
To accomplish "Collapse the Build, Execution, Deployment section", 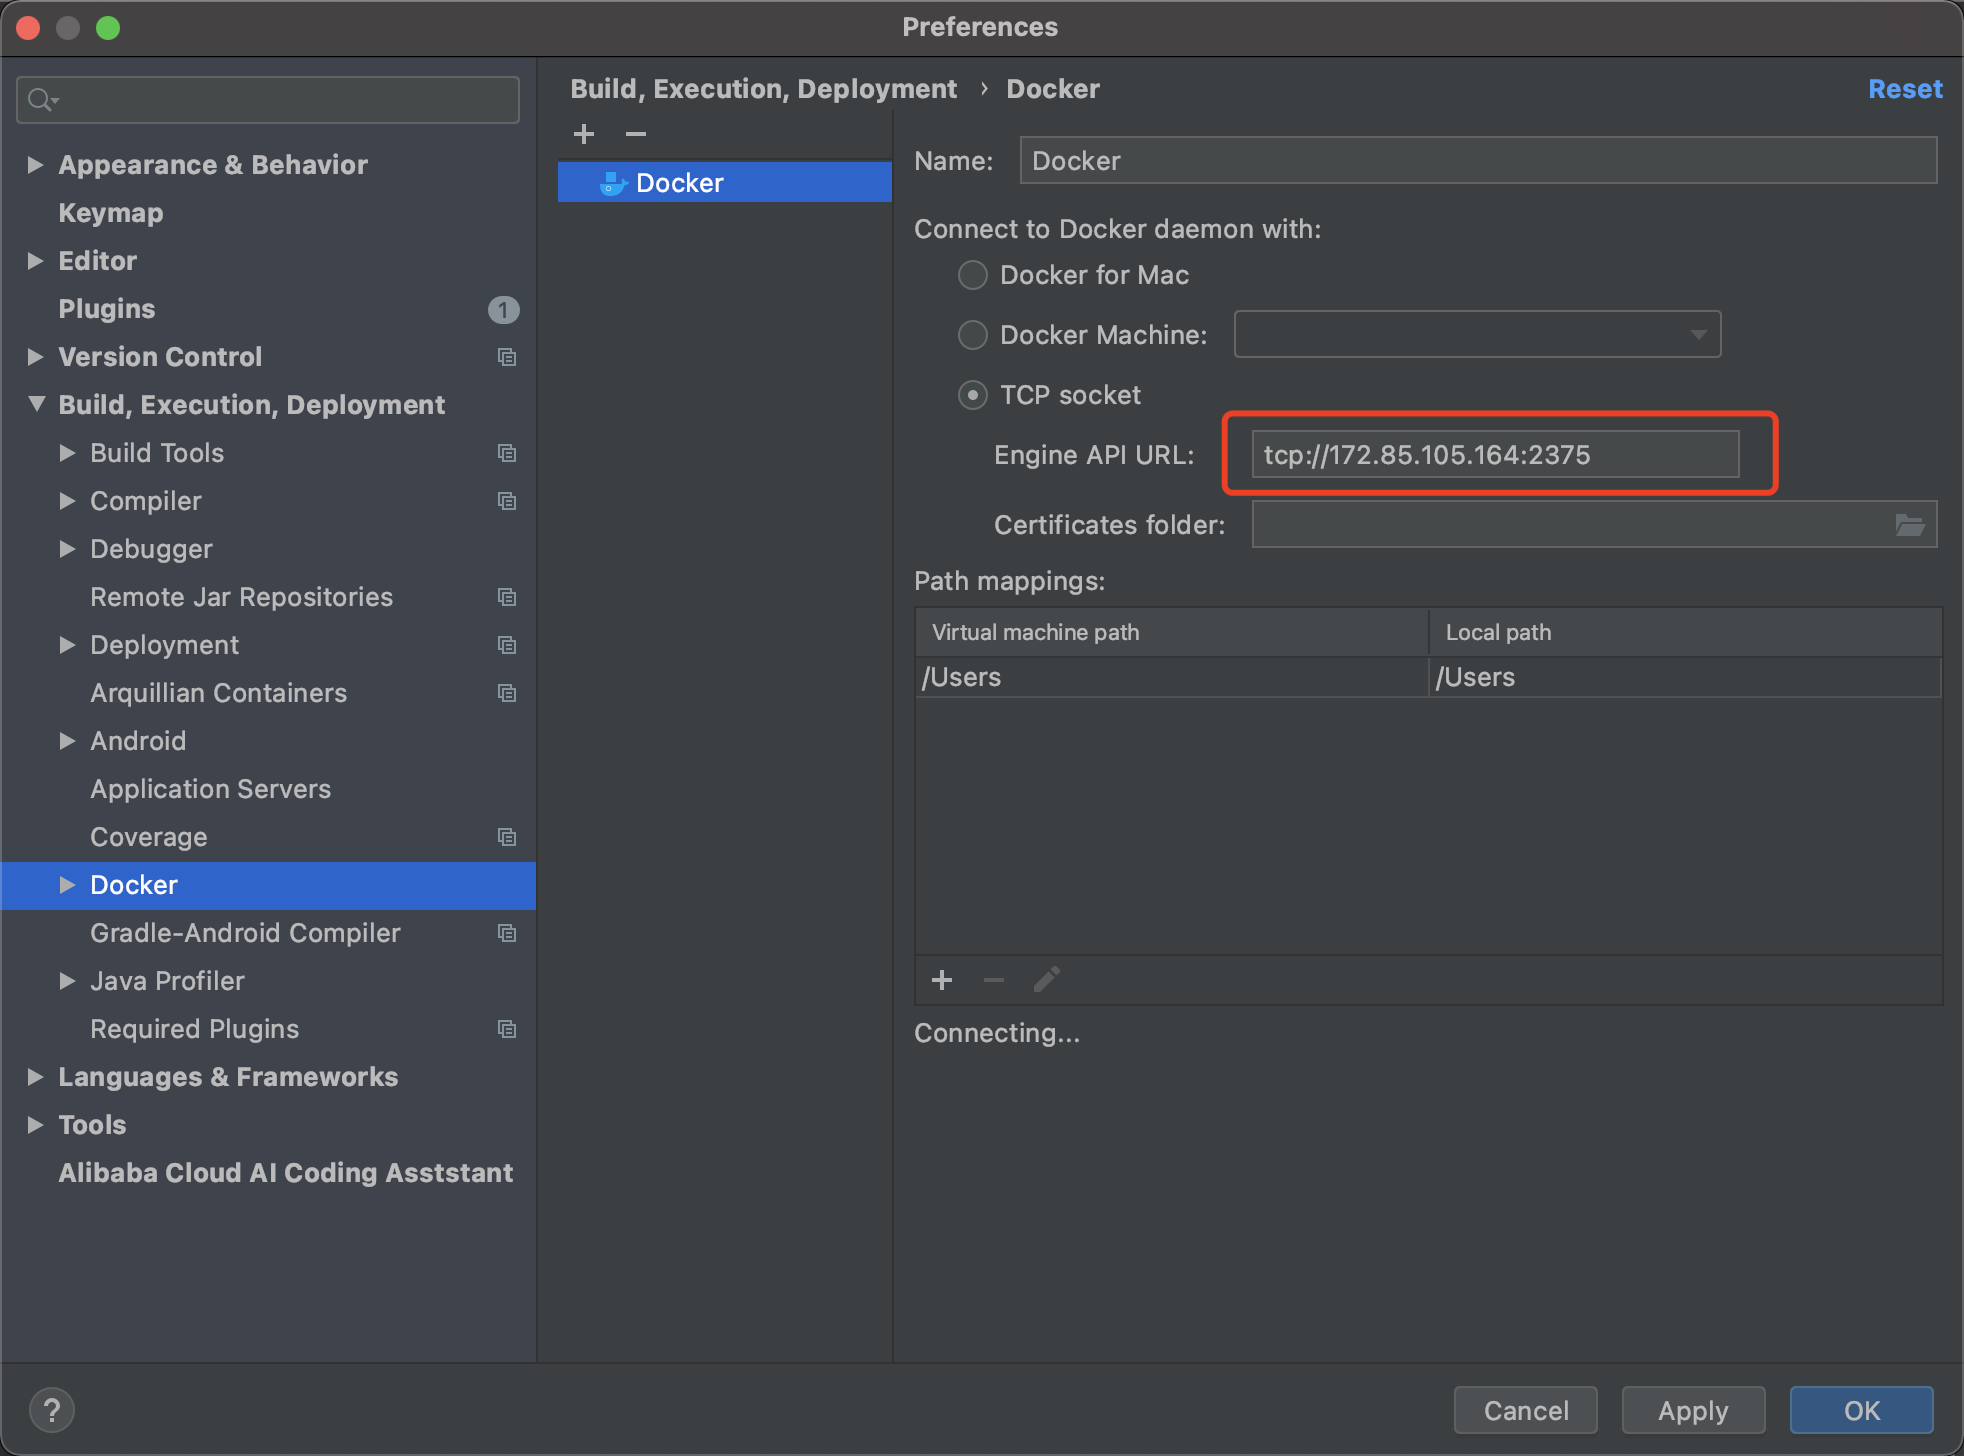I will point(37,404).
